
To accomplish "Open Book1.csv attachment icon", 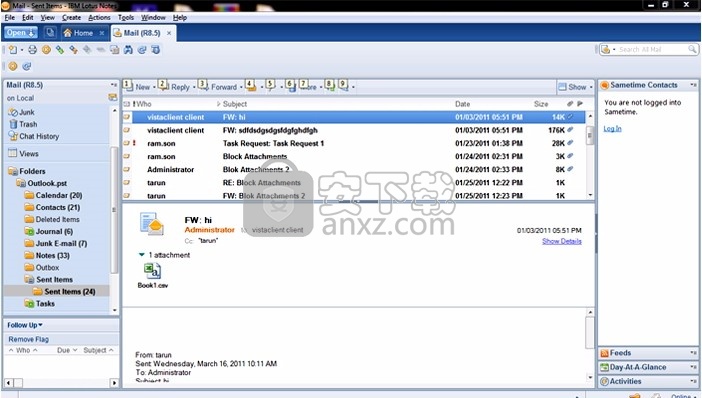I will [x=152, y=271].
